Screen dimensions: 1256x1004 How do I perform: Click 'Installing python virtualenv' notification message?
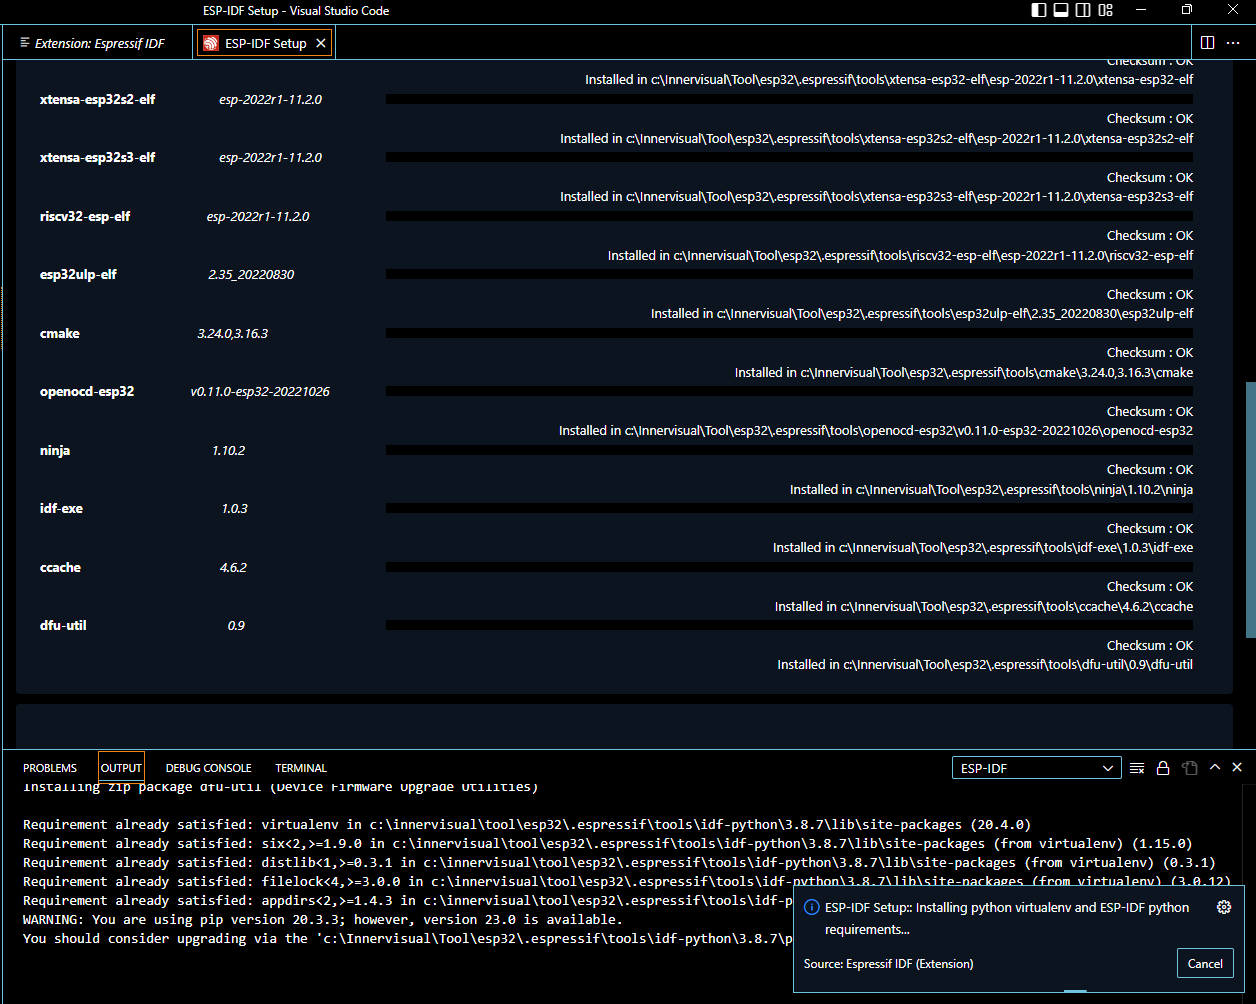coord(1007,918)
